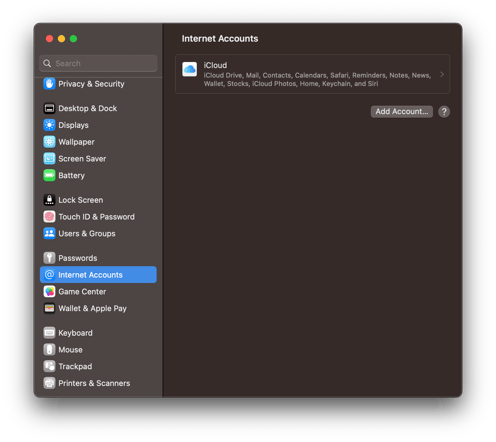Screen dimensions: 496x442
Task: Select Desktop & Dock in sidebar
Action: click(88, 108)
